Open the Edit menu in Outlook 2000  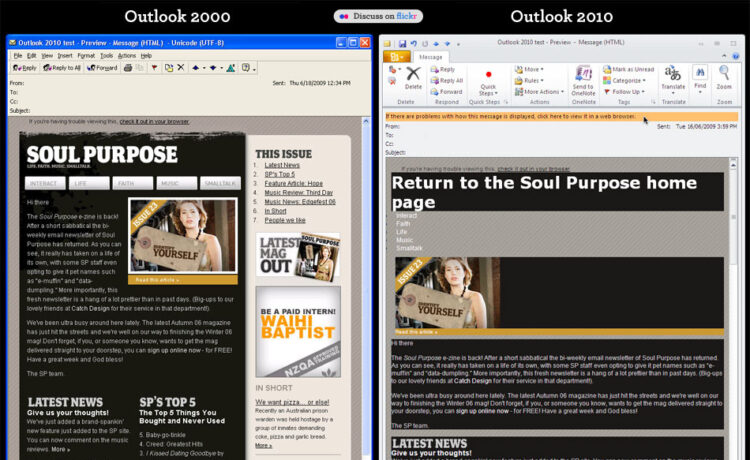[31, 55]
